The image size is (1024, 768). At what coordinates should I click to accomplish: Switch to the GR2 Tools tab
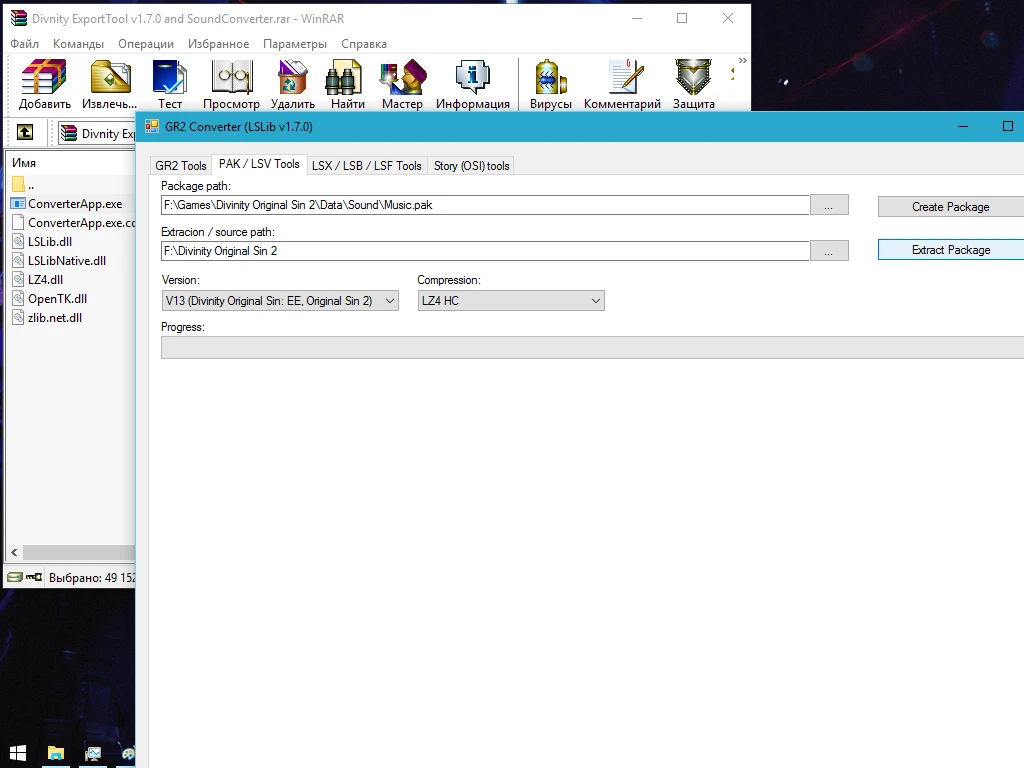180,165
